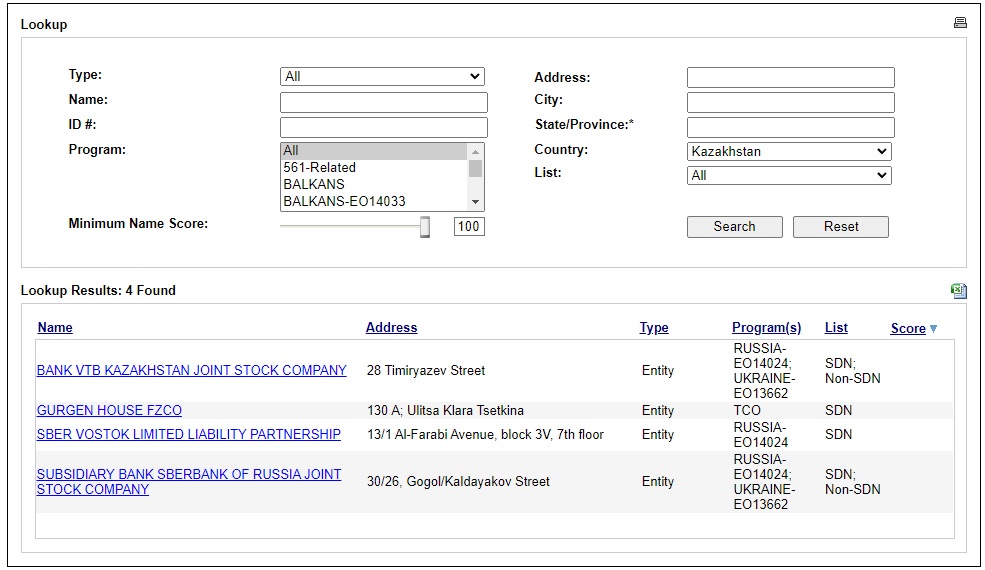Export results via the Excel icon

click(x=959, y=290)
